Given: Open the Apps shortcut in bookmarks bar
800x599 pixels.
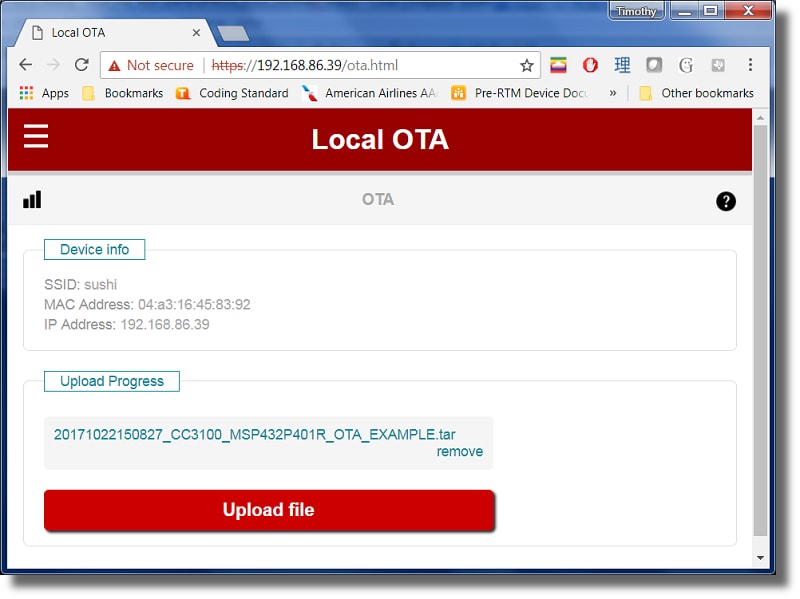Looking at the screenshot, I should coord(44,93).
